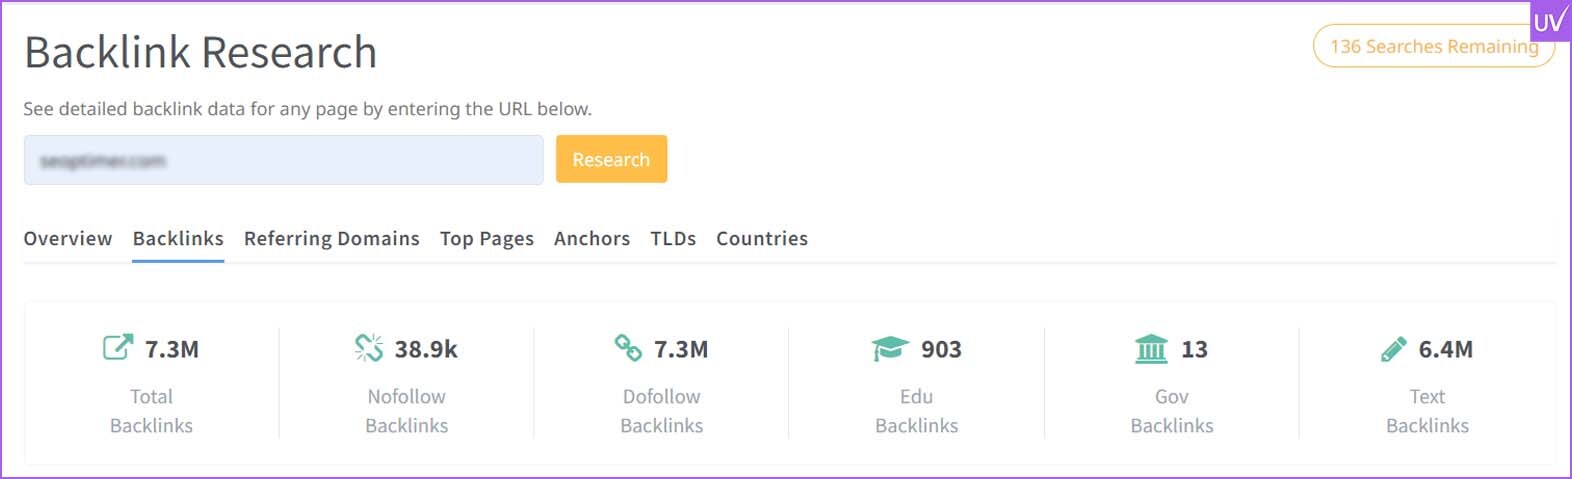Screen dimensions: 1572x479
Task: Click the 38.9k Nofollow Backlinks value
Action: tap(426, 349)
